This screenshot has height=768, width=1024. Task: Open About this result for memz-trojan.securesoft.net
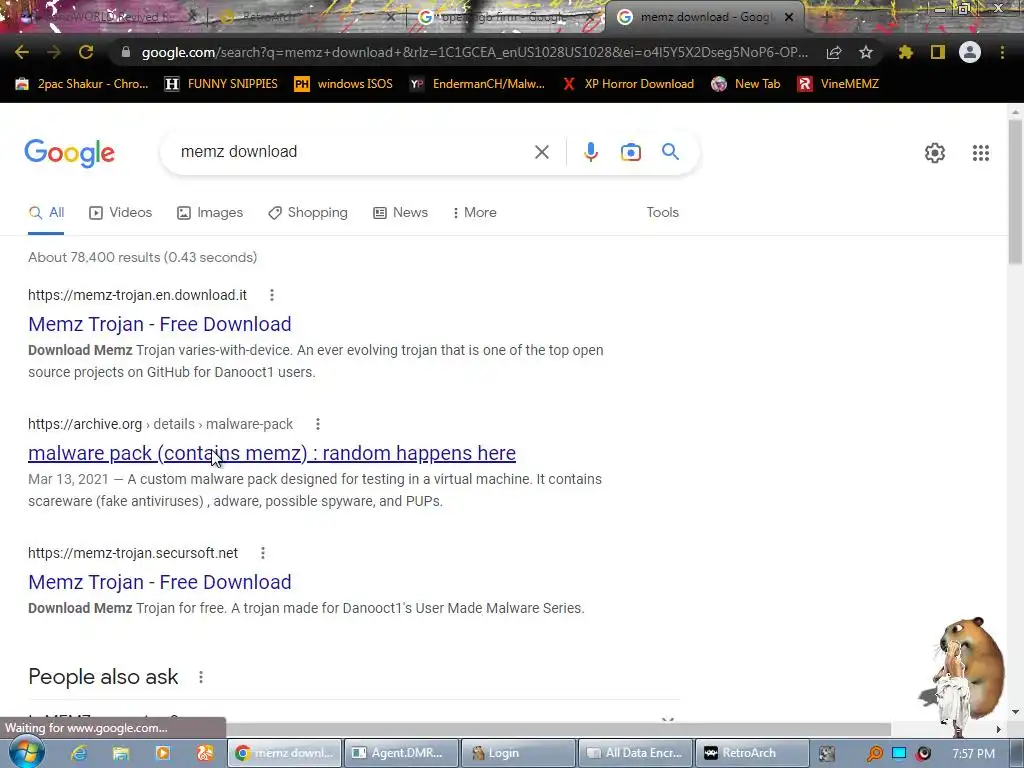coord(263,553)
